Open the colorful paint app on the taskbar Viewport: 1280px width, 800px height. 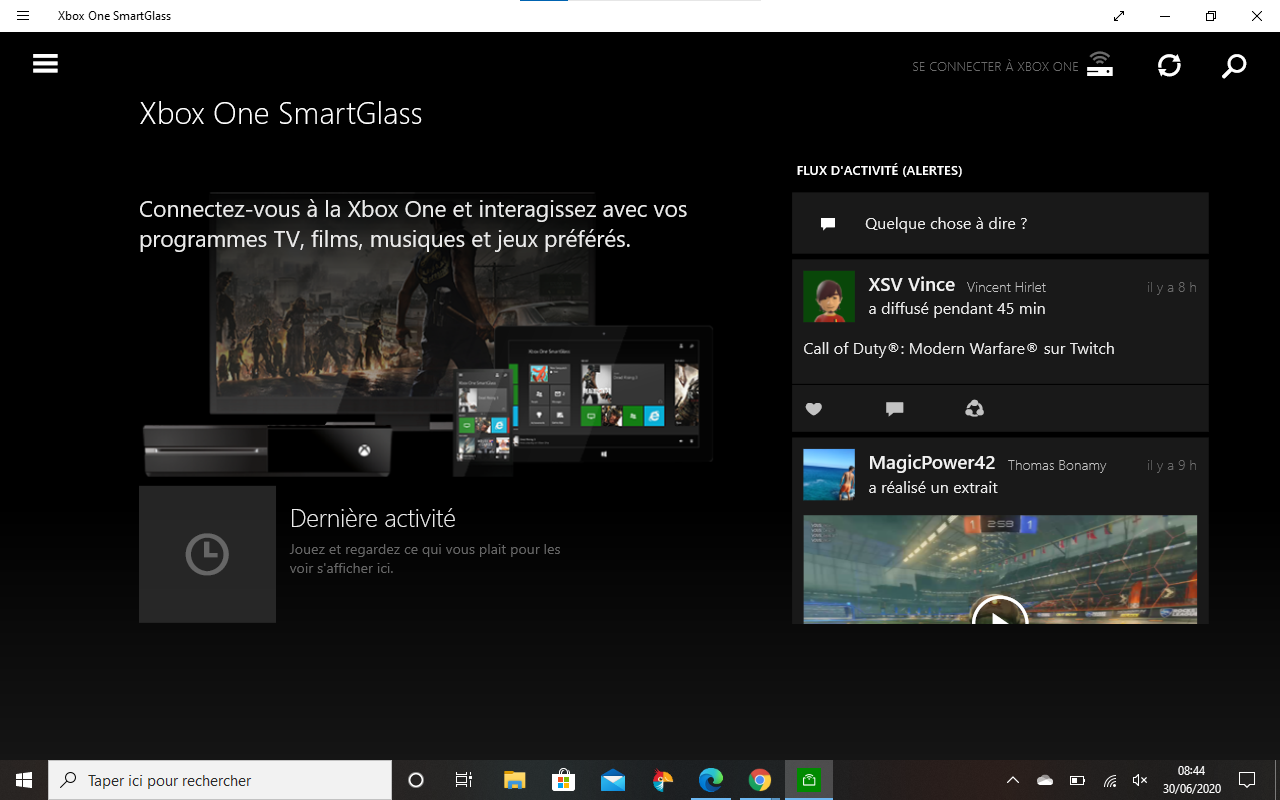click(x=662, y=780)
